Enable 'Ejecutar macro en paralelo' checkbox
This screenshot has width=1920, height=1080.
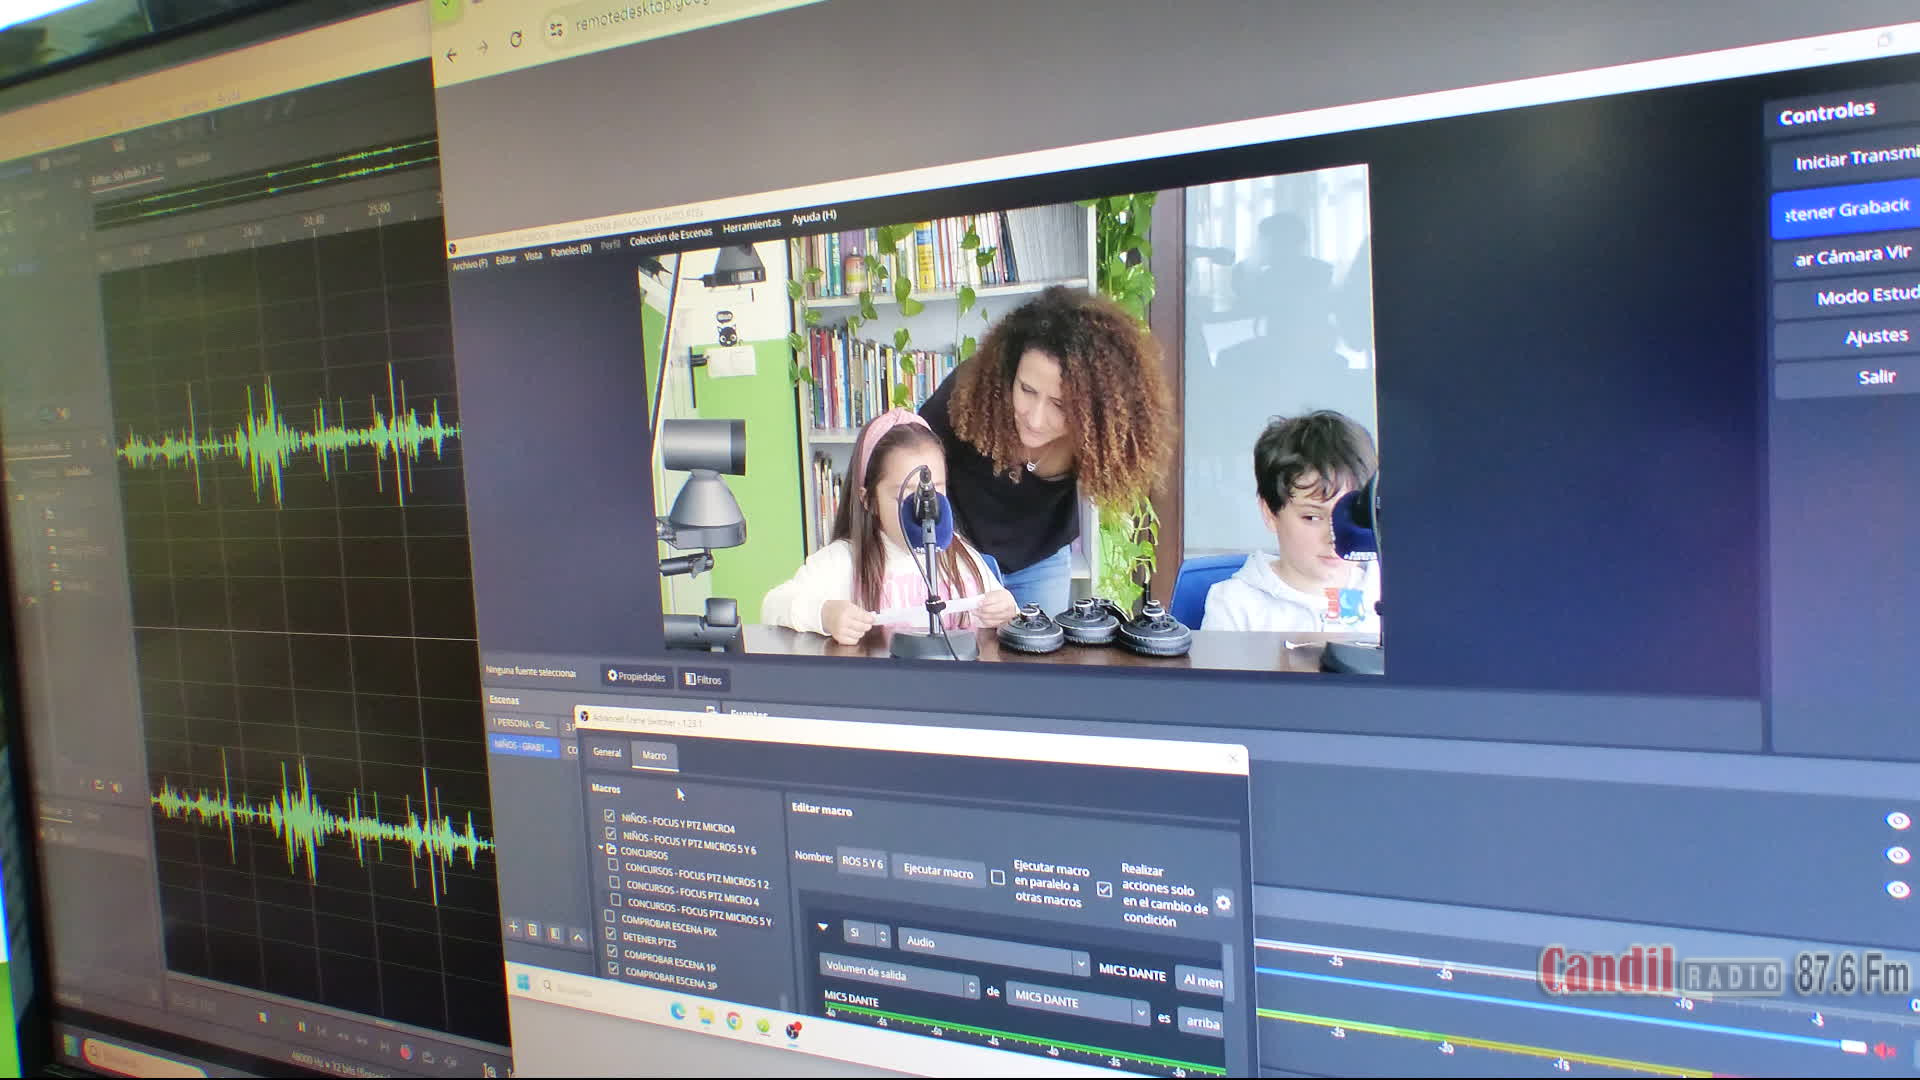pyautogui.click(x=998, y=877)
